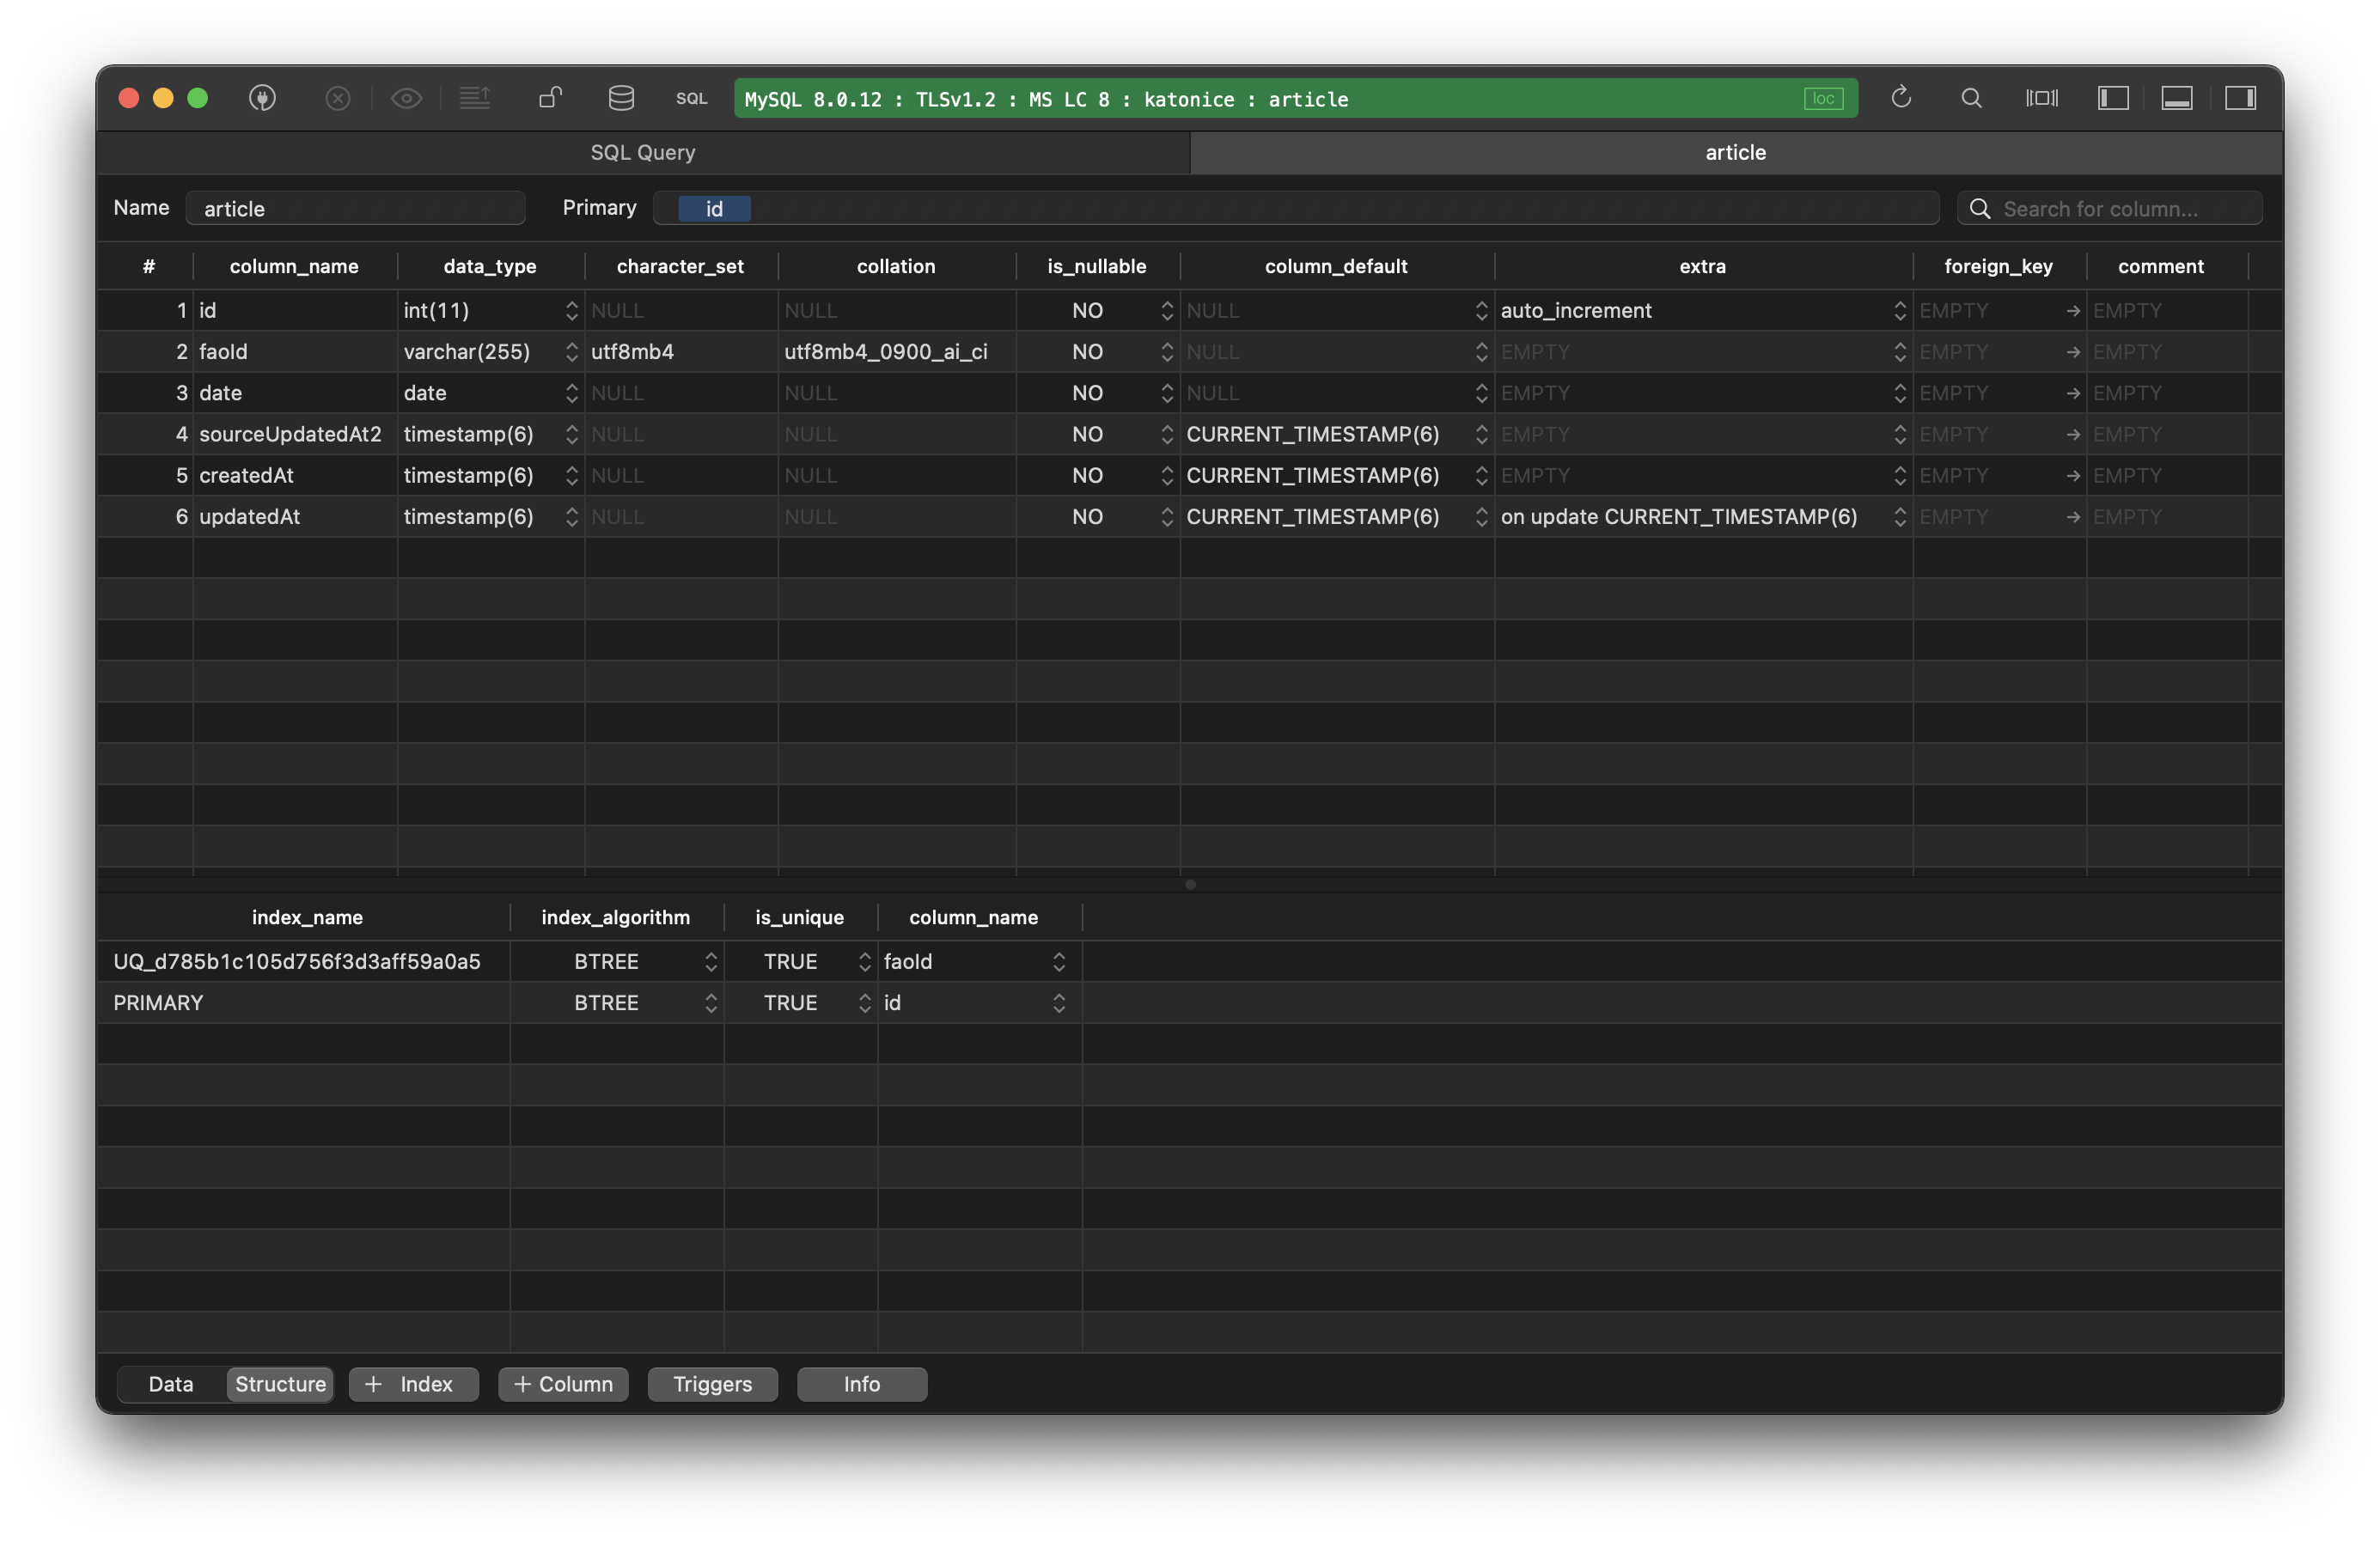Switch to the Data tab
Image resolution: width=2380 pixels, height=1541 pixels.
tap(170, 1384)
